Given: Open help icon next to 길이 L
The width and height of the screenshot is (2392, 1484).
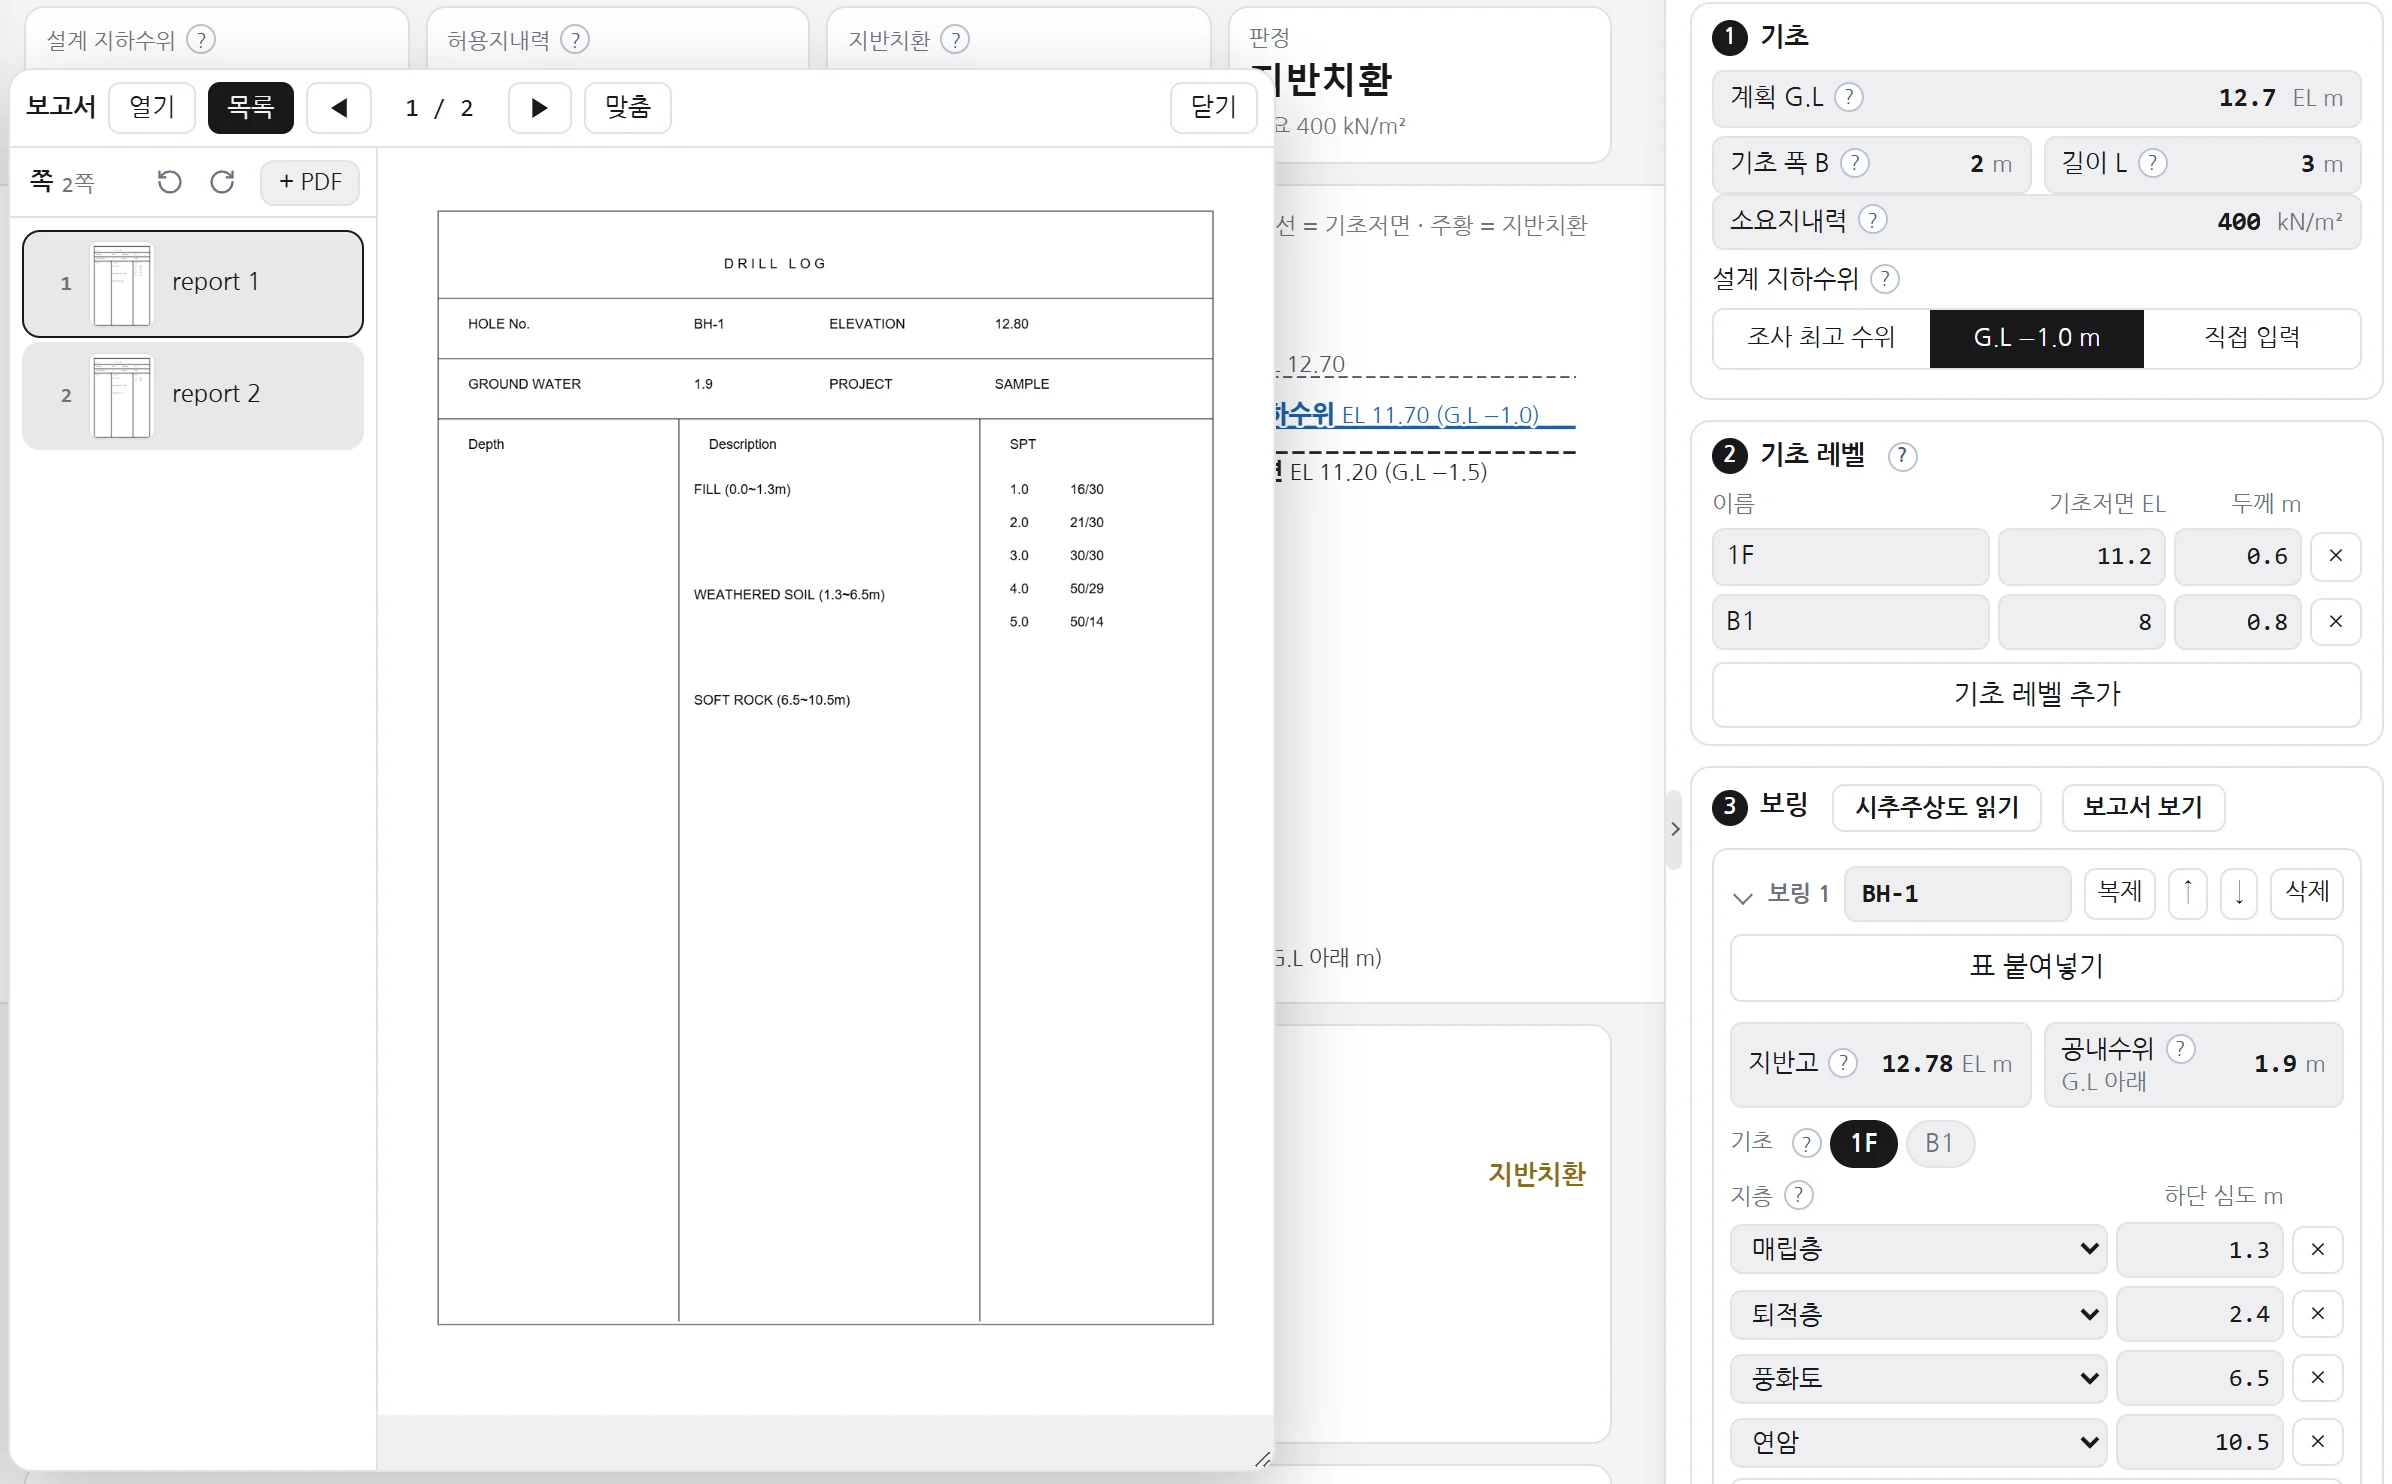Looking at the screenshot, I should click(2153, 163).
